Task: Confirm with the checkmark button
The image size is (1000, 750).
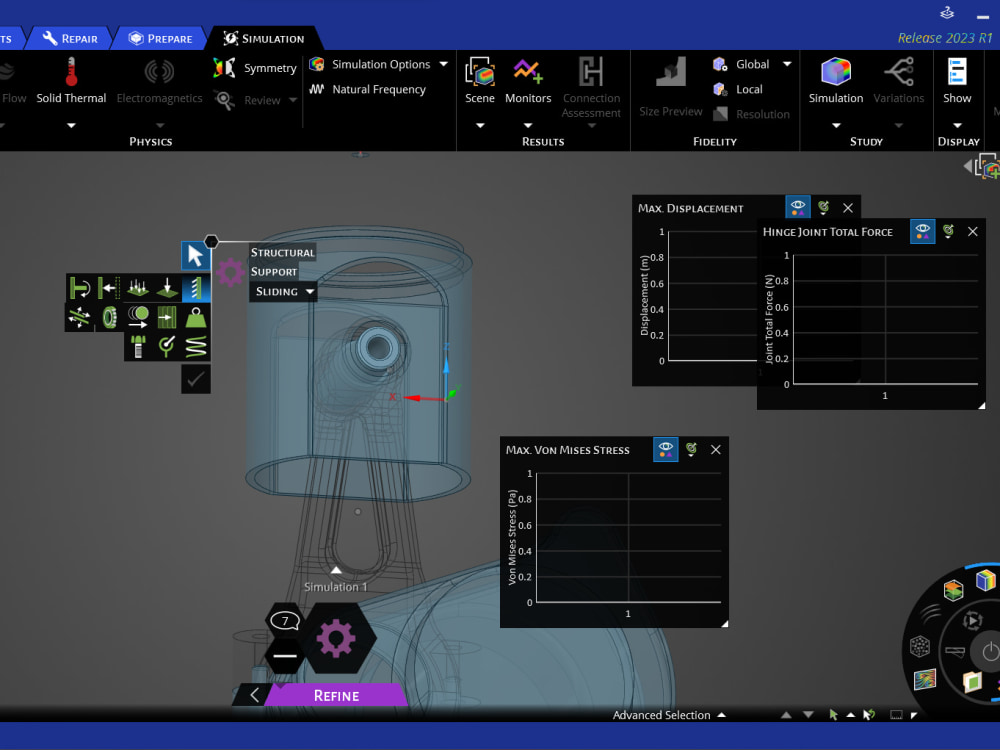Action: coord(195,380)
